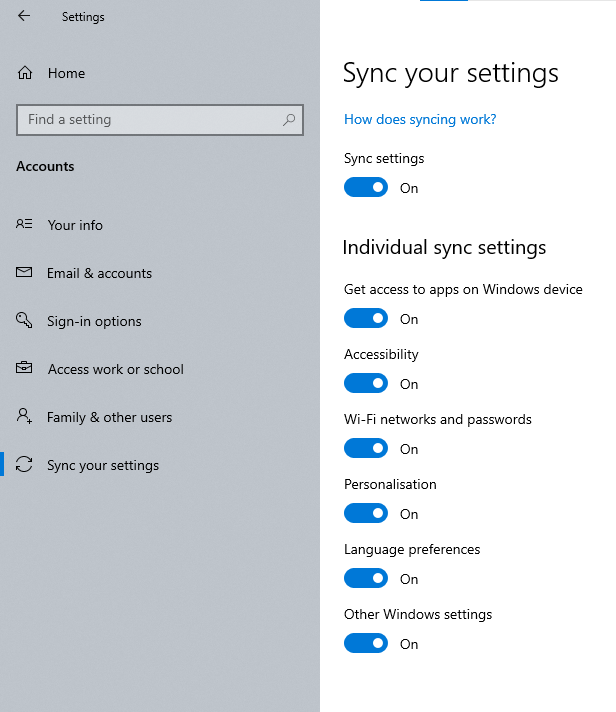Image resolution: width=616 pixels, height=712 pixels.
Task: Toggle Language preferences sync
Action: tap(366, 578)
